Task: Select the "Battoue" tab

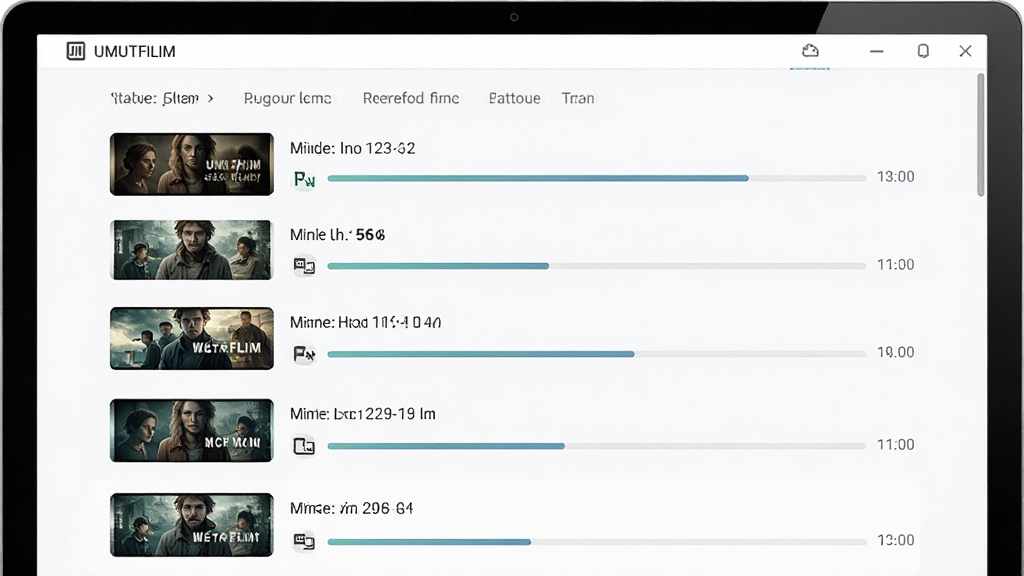Action: [515, 98]
